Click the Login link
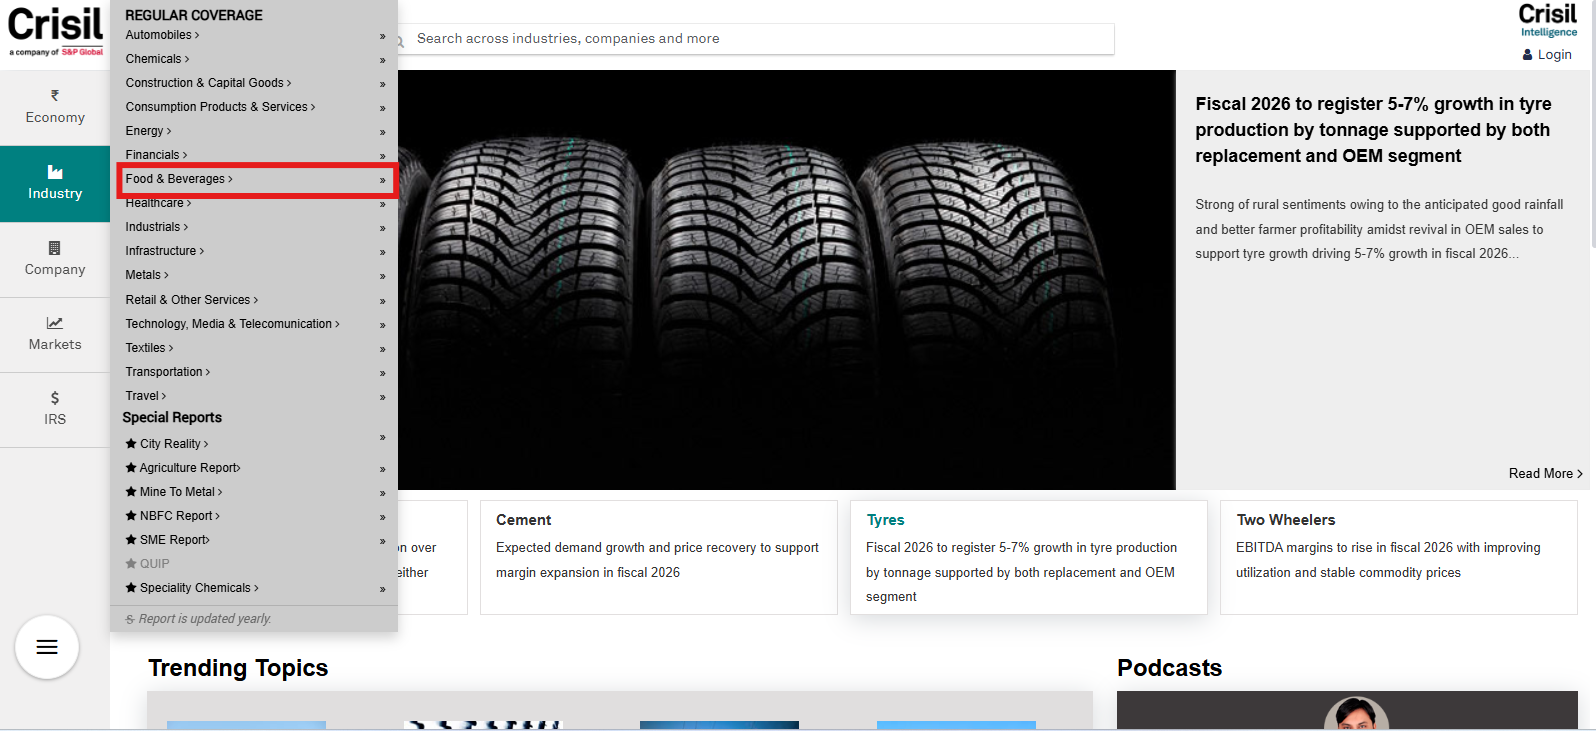 [x=1553, y=55]
